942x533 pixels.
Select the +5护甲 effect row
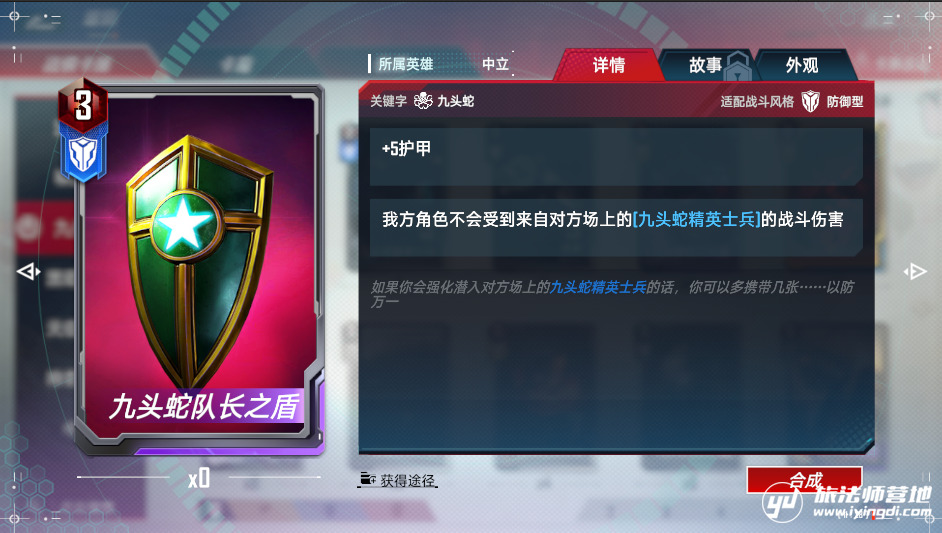[x=616, y=156]
